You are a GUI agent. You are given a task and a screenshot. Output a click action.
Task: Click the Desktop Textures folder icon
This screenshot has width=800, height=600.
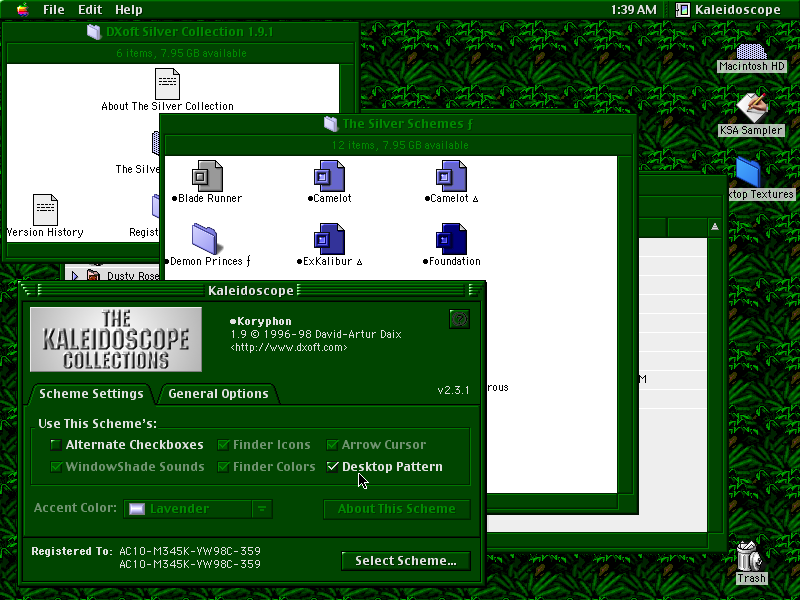[x=748, y=172]
